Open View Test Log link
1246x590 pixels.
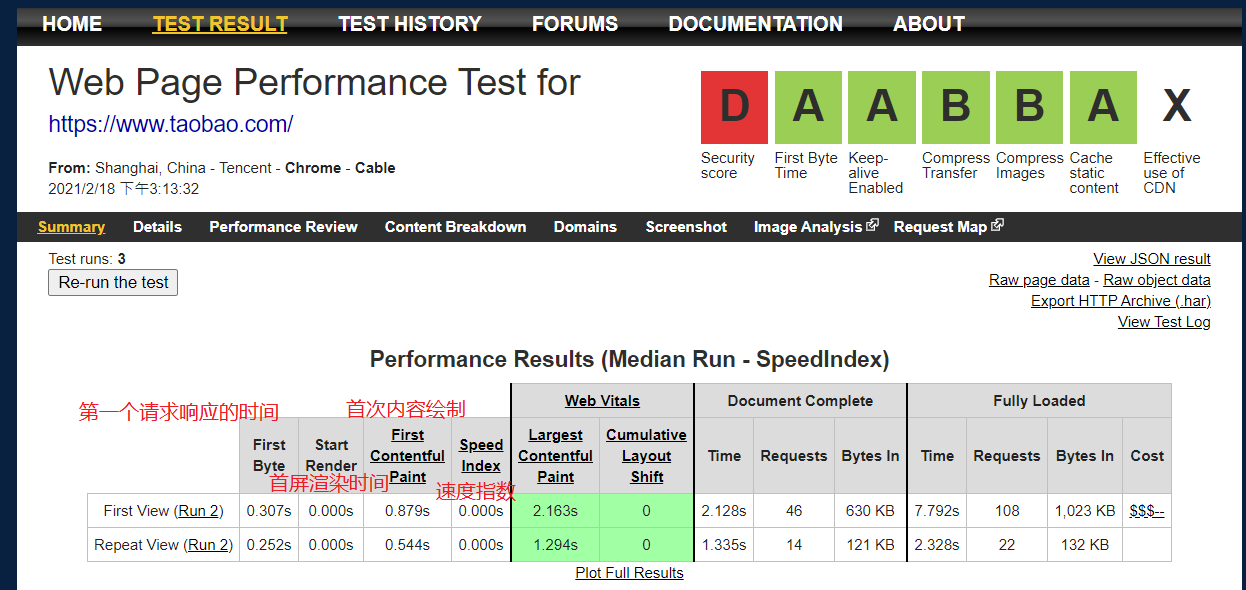click(x=1164, y=322)
